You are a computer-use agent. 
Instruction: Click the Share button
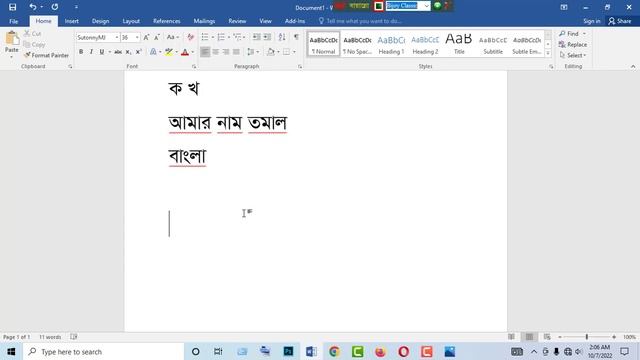pyautogui.click(x=620, y=21)
